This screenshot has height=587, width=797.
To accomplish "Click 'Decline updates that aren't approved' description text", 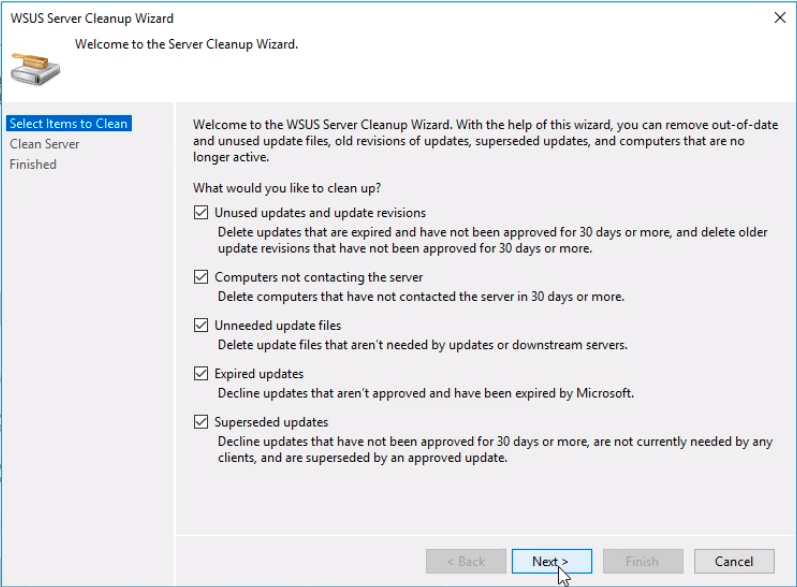I will (425, 393).
